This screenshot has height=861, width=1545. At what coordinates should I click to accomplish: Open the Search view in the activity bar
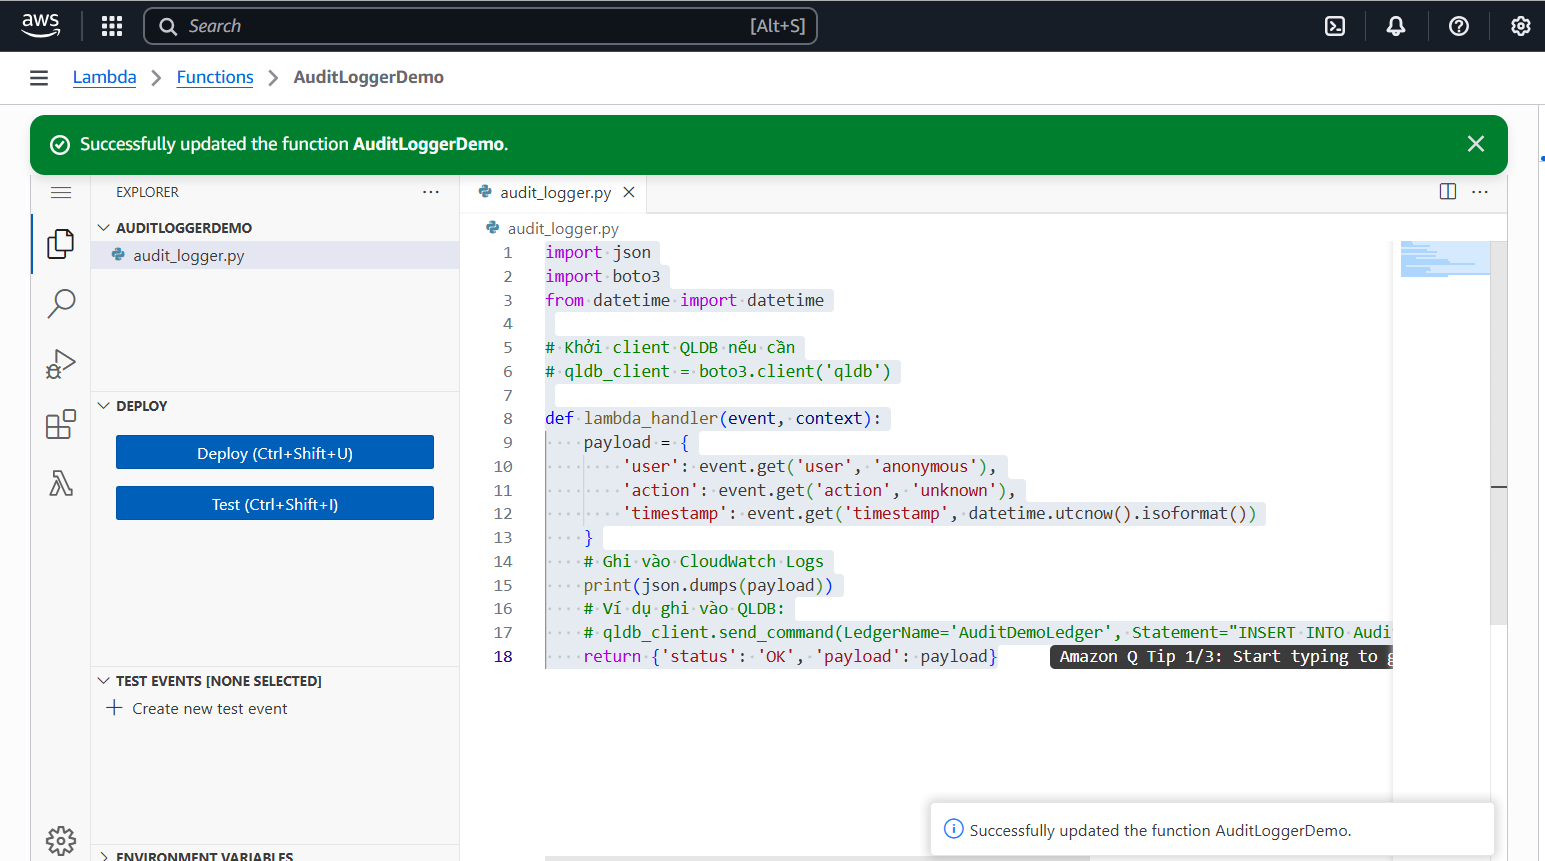(61, 303)
